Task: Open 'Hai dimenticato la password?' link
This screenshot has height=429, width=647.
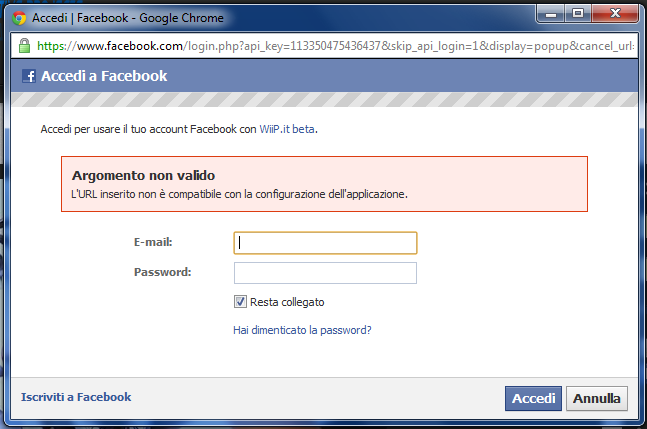Action: pyautogui.click(x=302, y=330)
